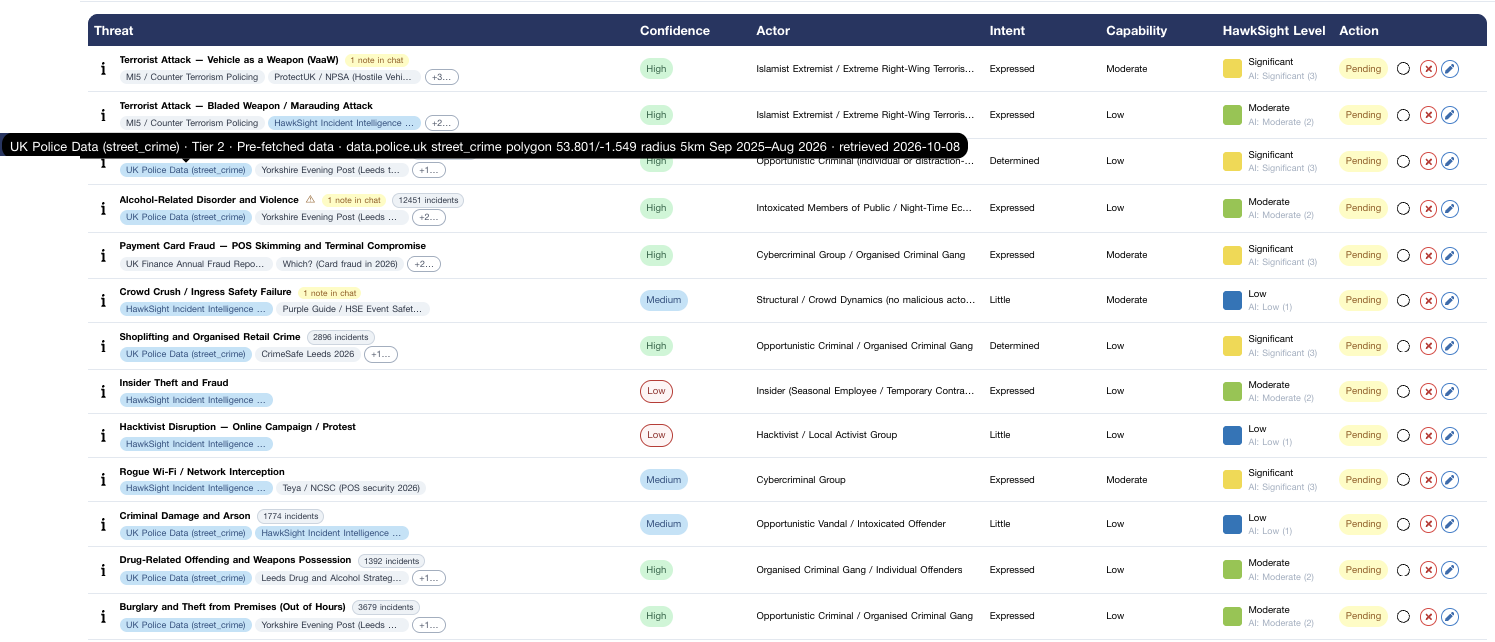Select the circle toggle for Vehicle as a Weapon
1495x642 pixels.
(x=1403, y=69)
